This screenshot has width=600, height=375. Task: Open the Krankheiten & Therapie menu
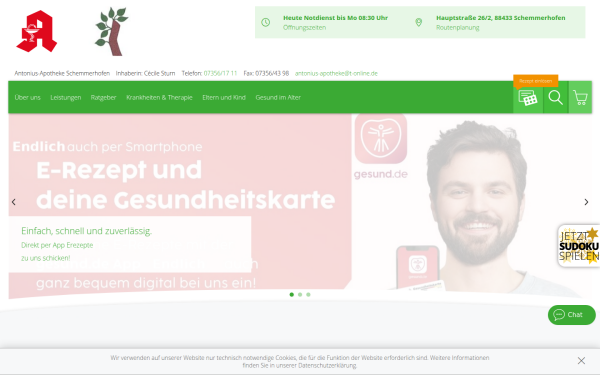pos(159,98)
